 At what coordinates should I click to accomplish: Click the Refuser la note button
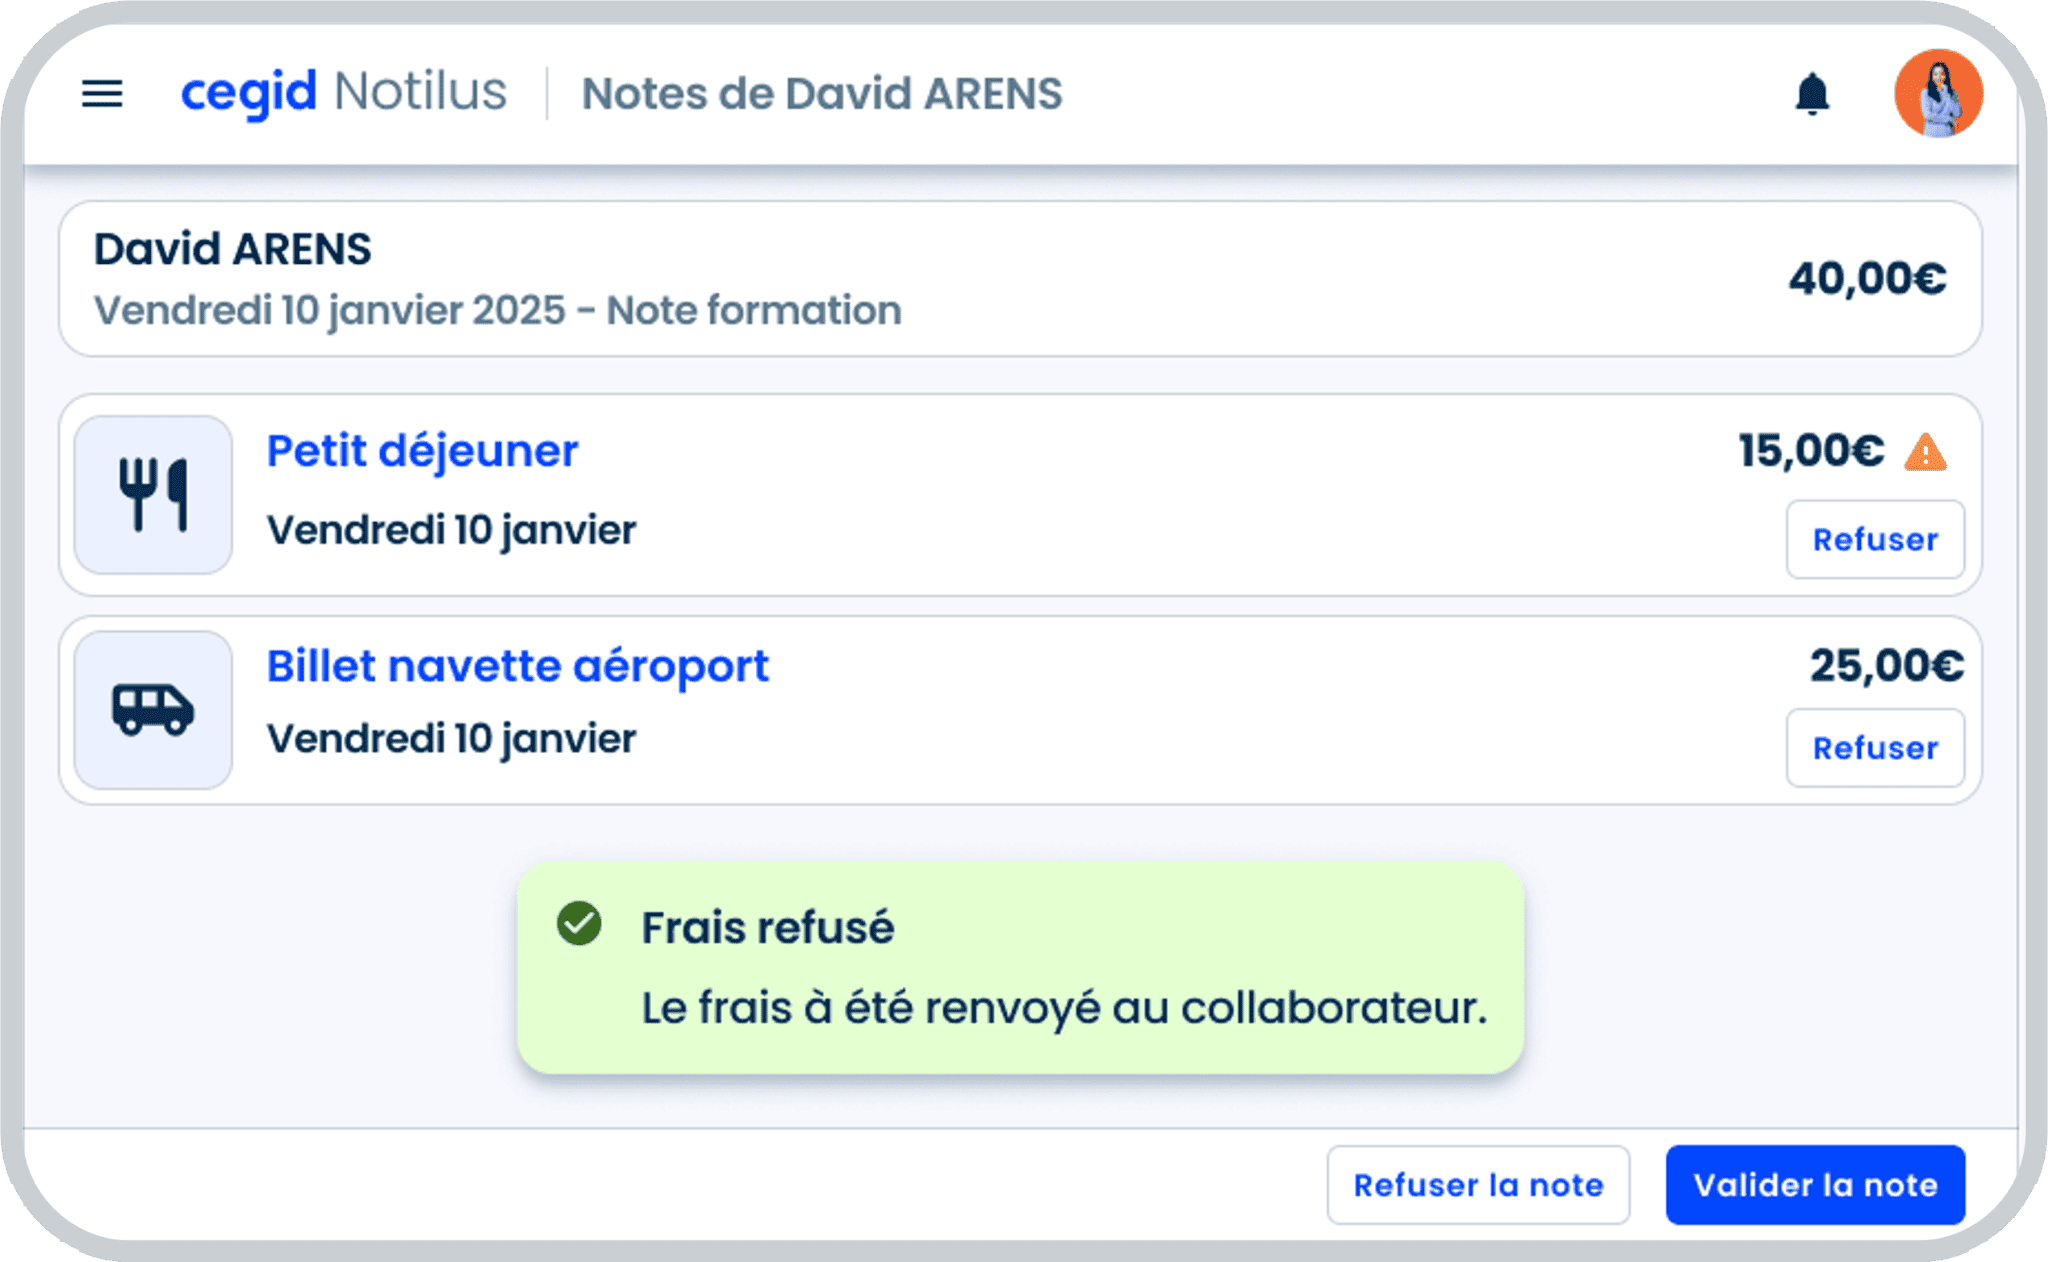click(x=1477, y=1185)
